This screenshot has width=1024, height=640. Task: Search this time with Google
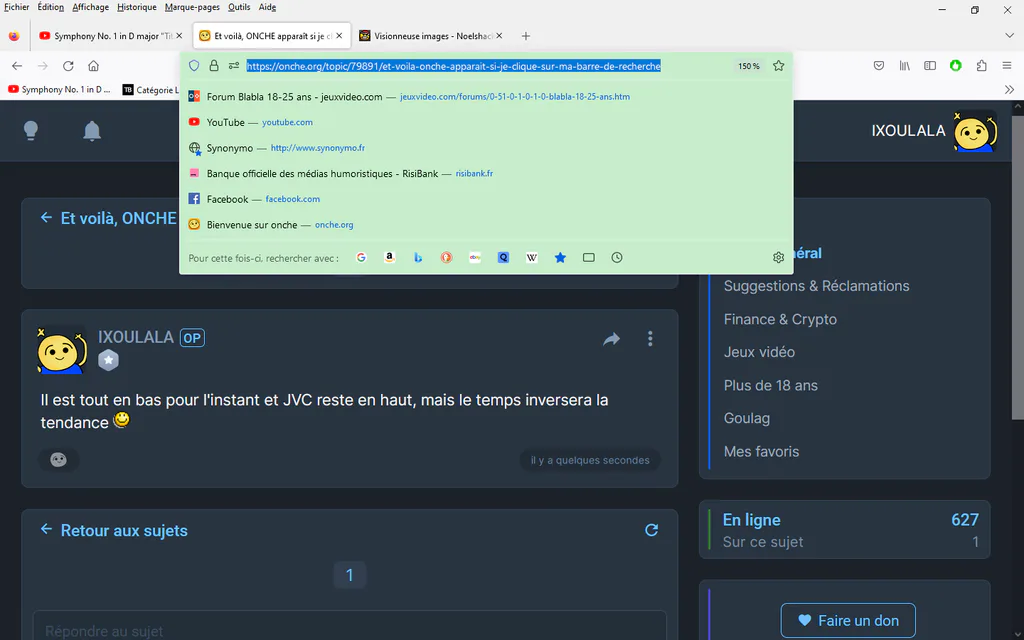[x=361, y=257]
